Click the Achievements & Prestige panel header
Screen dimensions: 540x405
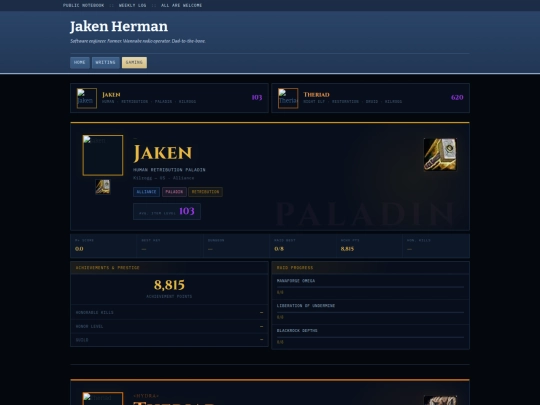click(169, 268)
